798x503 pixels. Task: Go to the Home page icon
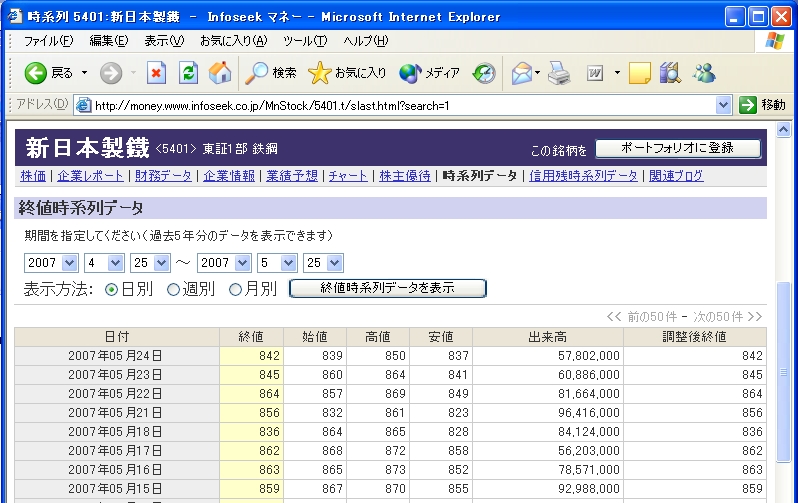[220, 73]
